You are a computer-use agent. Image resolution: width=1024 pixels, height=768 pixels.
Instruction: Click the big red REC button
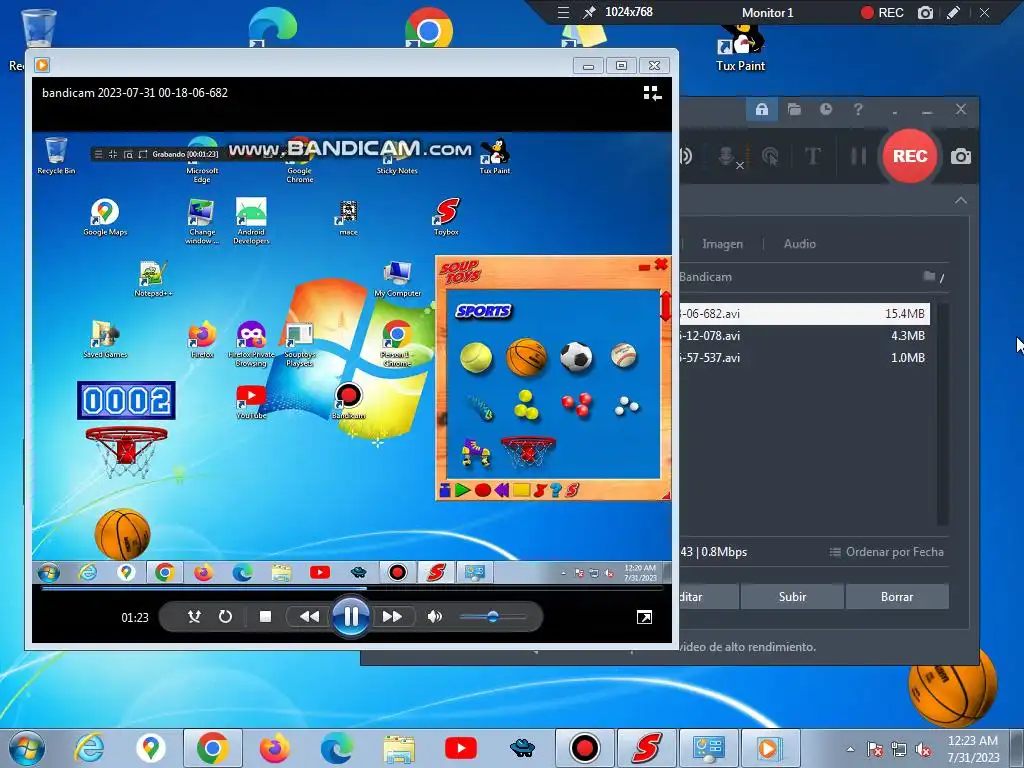coord(910,156)
